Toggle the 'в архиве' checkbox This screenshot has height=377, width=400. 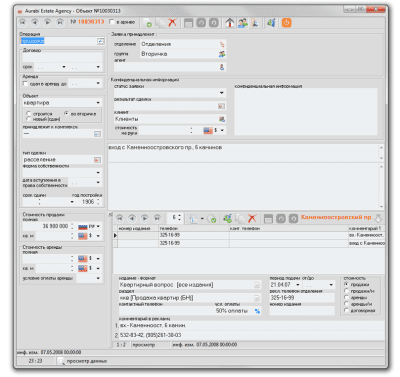pos(112,22)
